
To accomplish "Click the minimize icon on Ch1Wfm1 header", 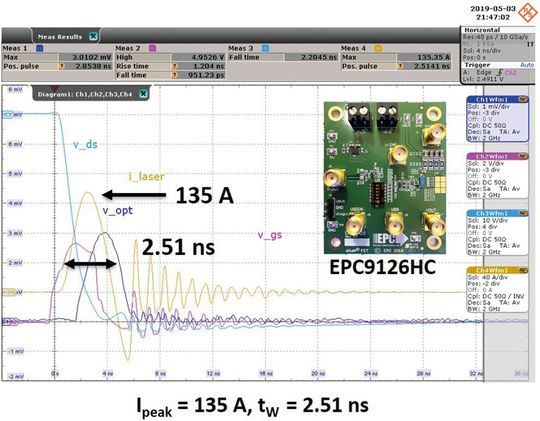I will [522, 100].
